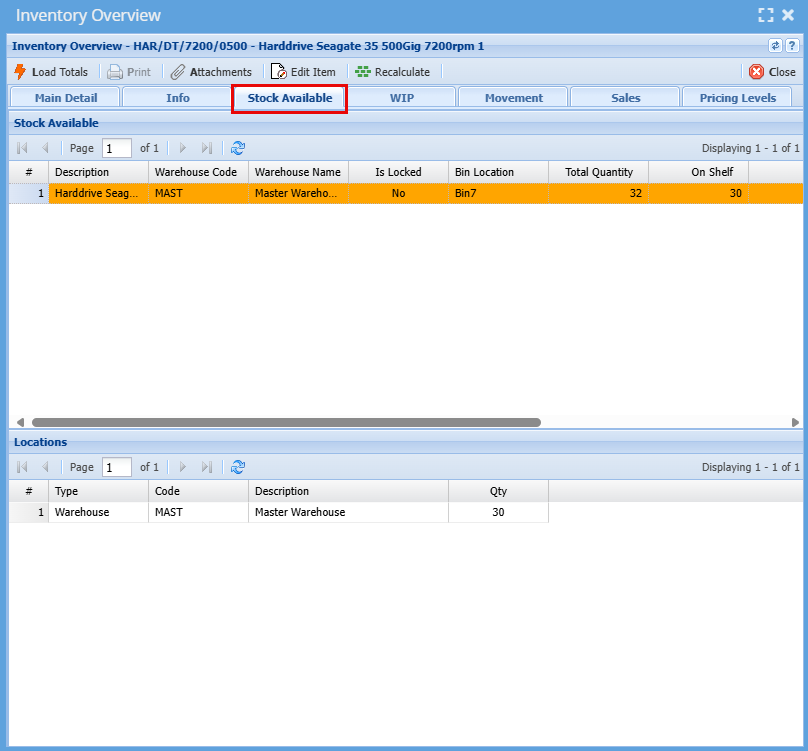This screenshot has height=751, width=808.
Task: Click the horizontal scrollbar in Stock Available
Action: coord(286,422)
